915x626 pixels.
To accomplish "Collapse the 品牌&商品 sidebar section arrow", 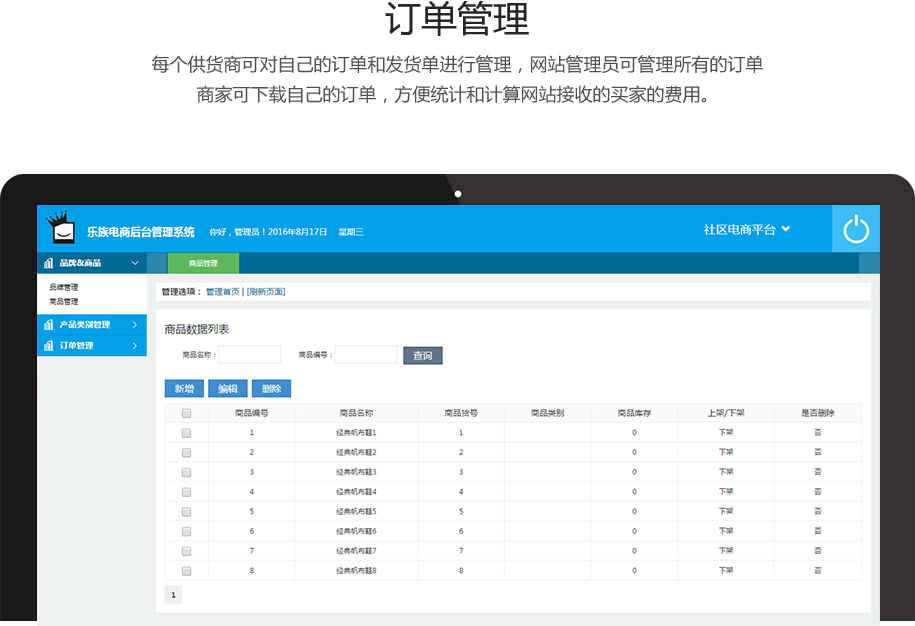I will pyautogui.click(x=135, y=264).
